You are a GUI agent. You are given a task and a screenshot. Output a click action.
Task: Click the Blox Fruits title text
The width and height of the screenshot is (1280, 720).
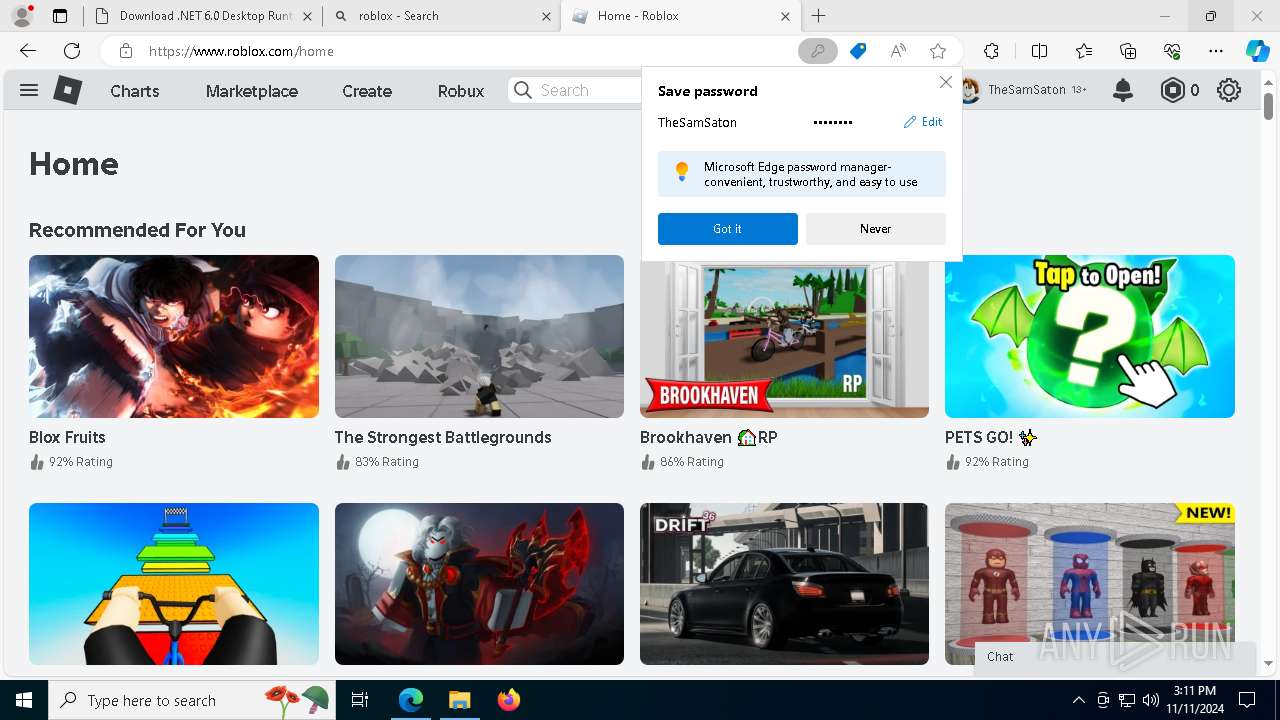pyautogui.click(x=67, y=437)
